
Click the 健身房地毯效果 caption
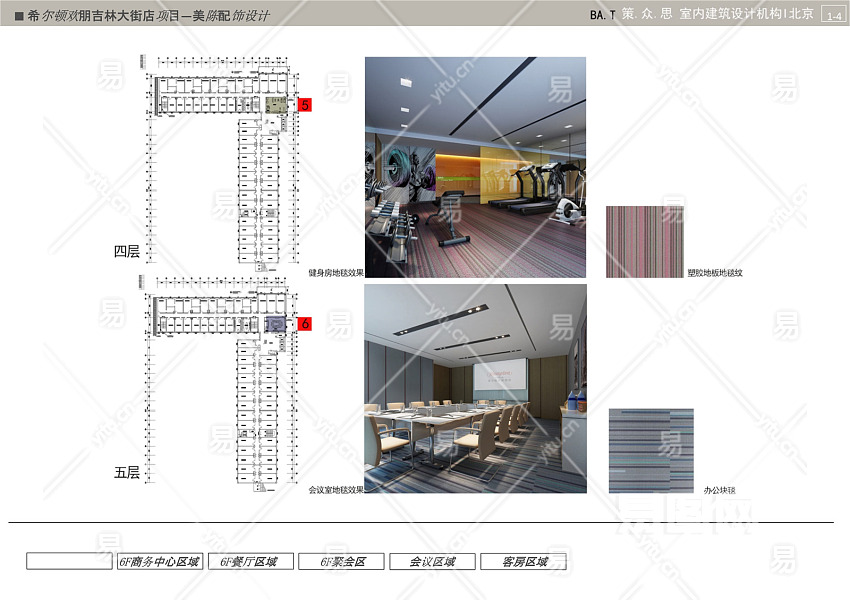[336, 273]
